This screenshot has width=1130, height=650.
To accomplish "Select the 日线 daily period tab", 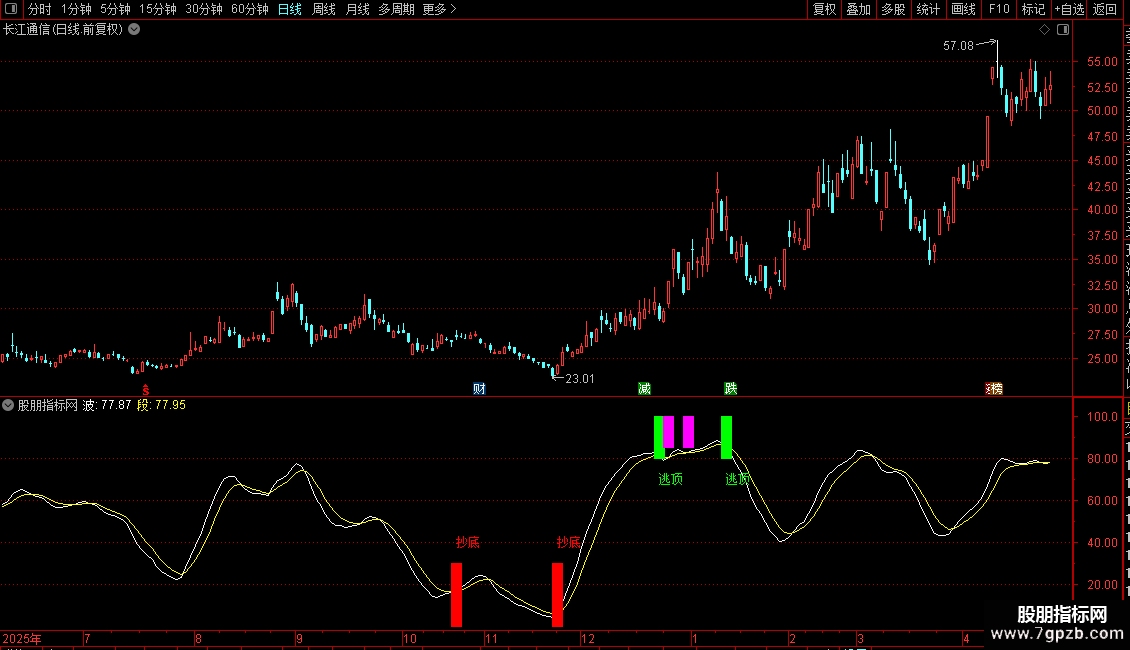I will pyautogui.click(x=290, y=9).
